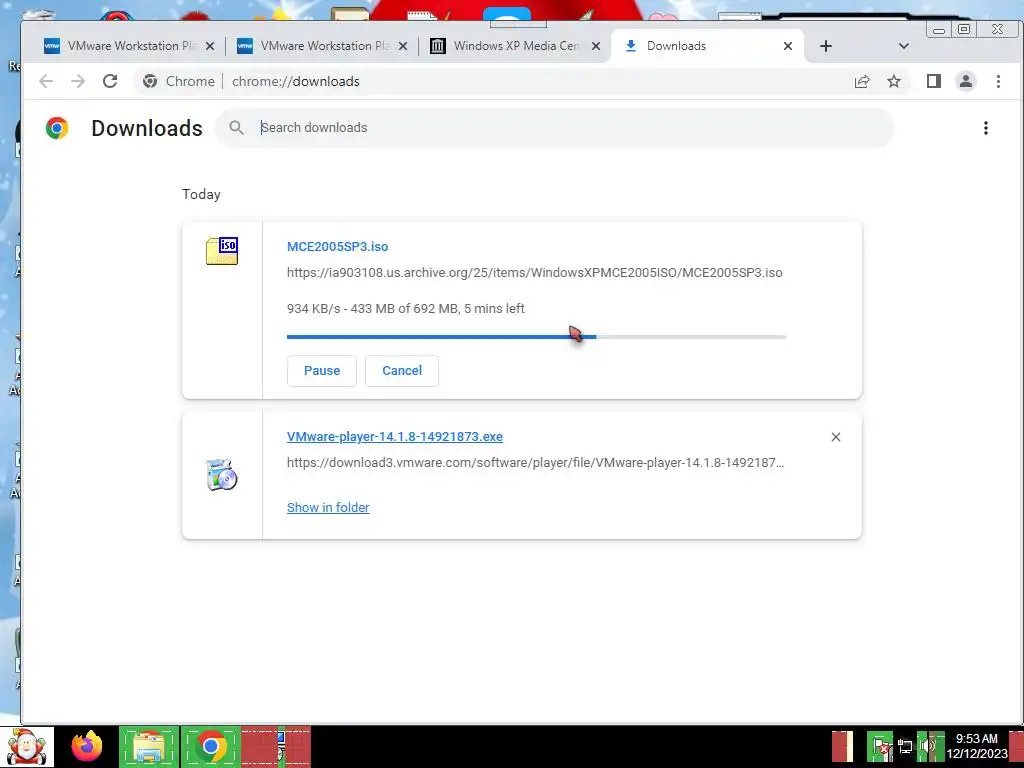1024x768 pixels.
Task: Click the search magnifier icon
Action: 236,128
